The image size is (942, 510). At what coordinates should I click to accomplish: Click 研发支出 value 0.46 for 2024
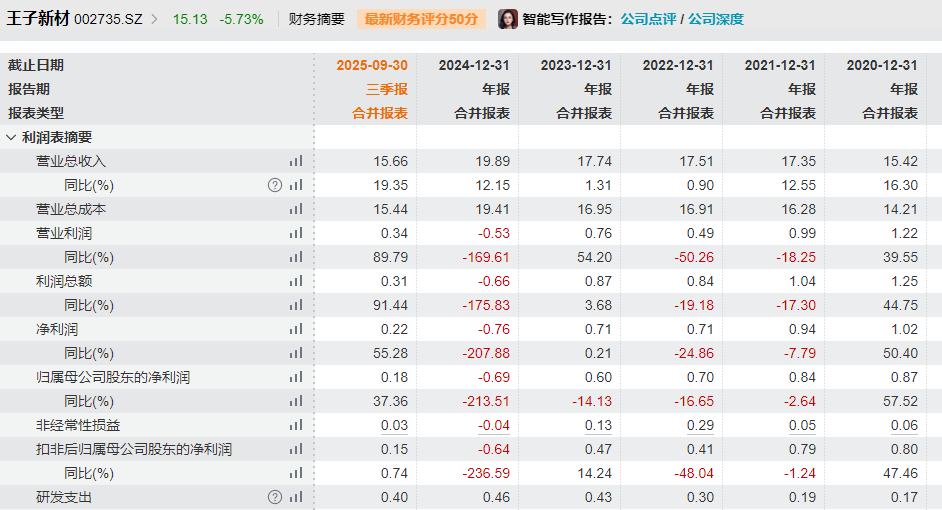pos(496,497)
